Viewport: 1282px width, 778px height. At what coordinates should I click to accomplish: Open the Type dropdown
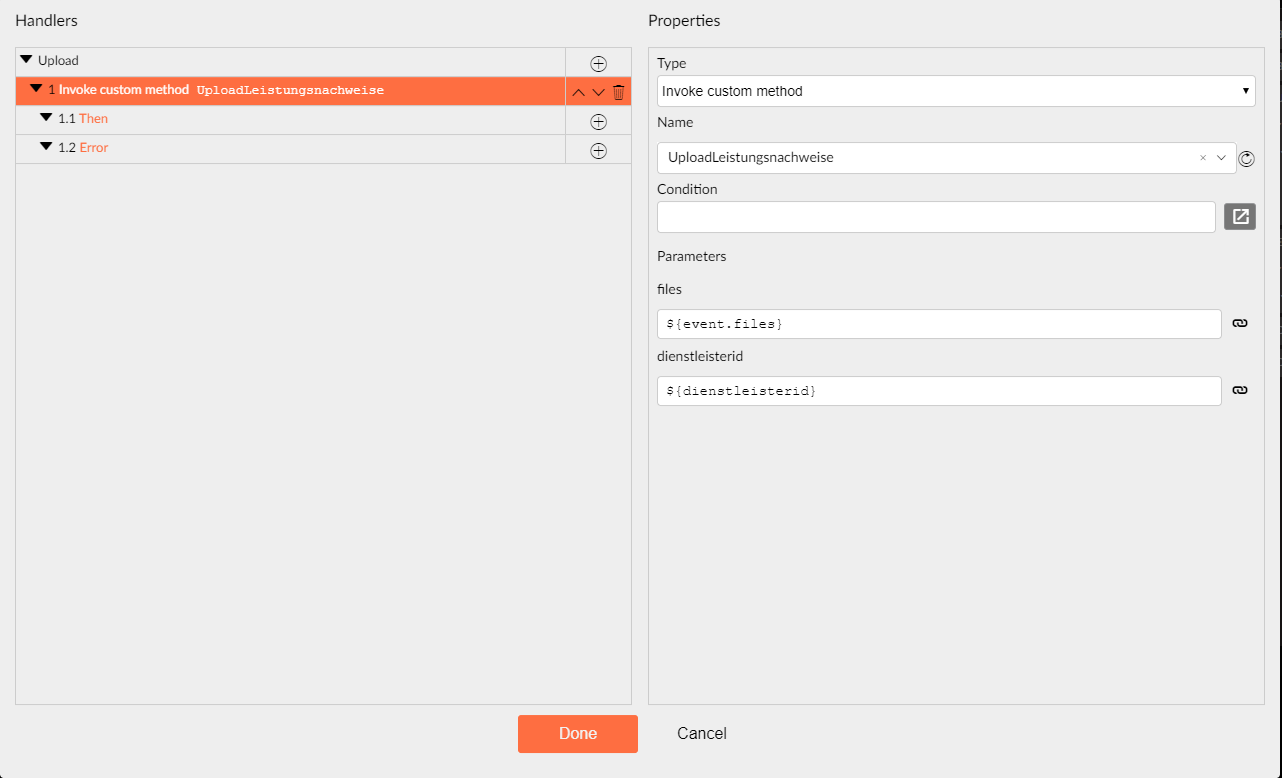coord(956,91)
